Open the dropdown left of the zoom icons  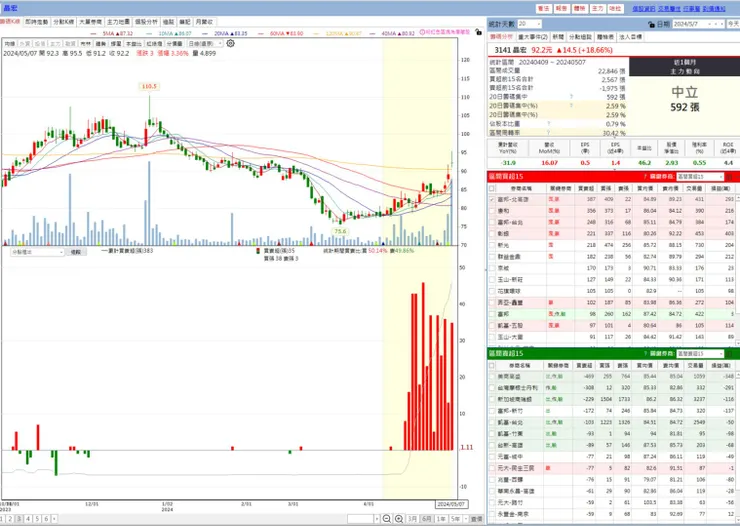pyautogui.click(x=377, y=519)
